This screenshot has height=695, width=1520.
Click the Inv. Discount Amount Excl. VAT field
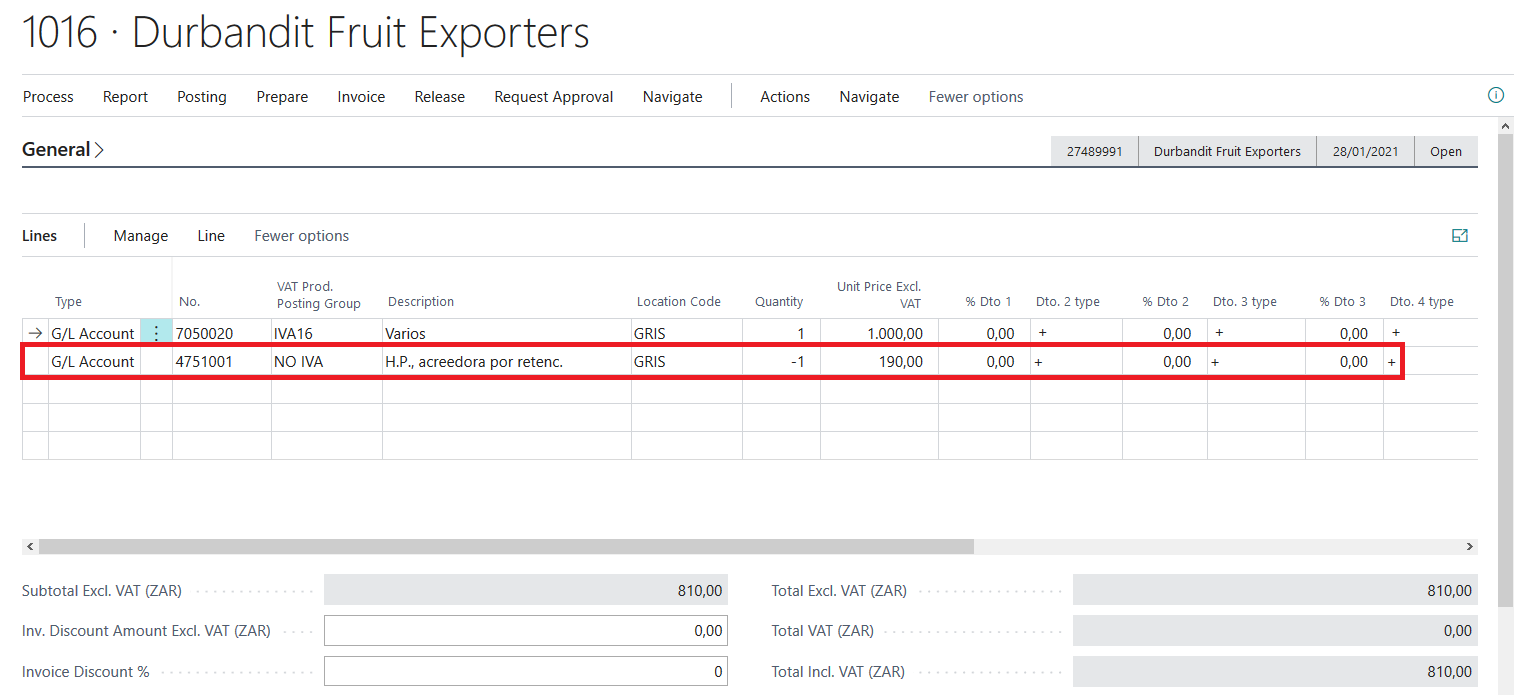coord(525,631)
